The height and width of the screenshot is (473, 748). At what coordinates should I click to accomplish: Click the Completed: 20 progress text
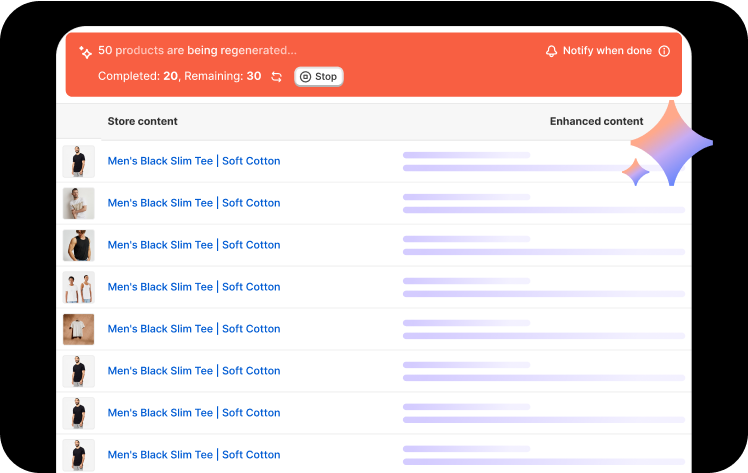click(x=138, y=77)
